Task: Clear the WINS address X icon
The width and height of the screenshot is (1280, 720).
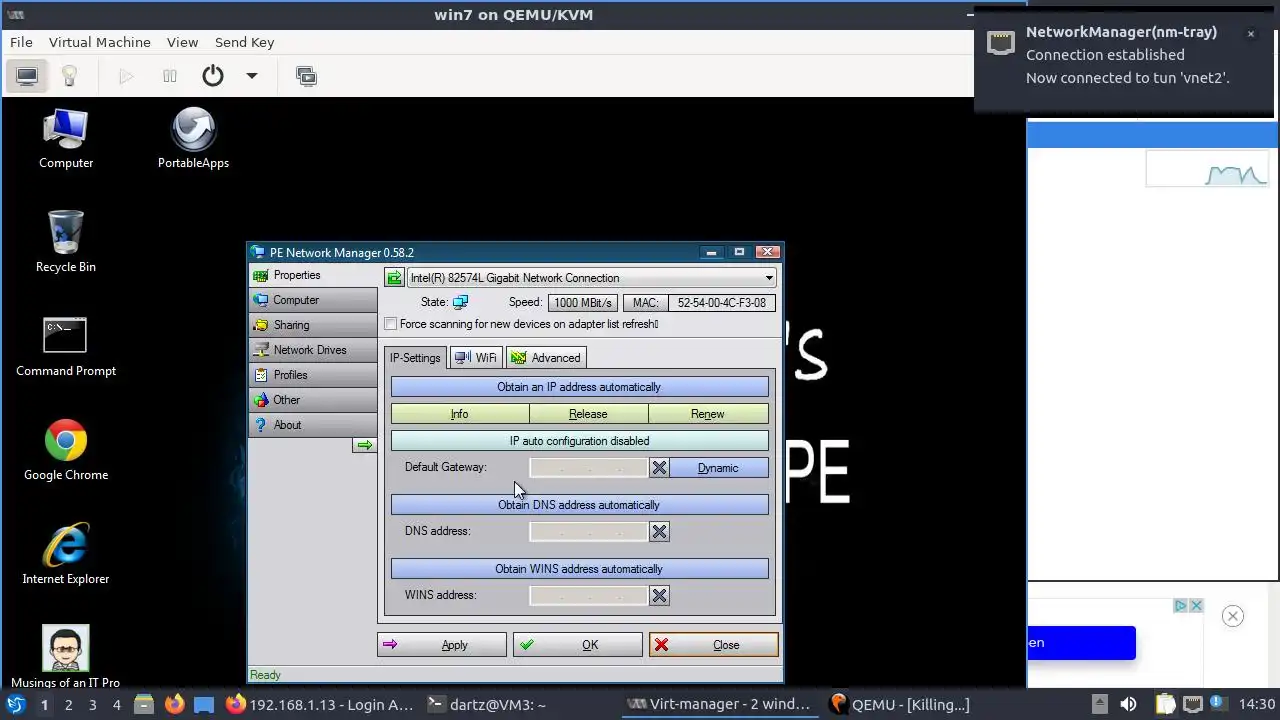Action: [x=659, y=596]
